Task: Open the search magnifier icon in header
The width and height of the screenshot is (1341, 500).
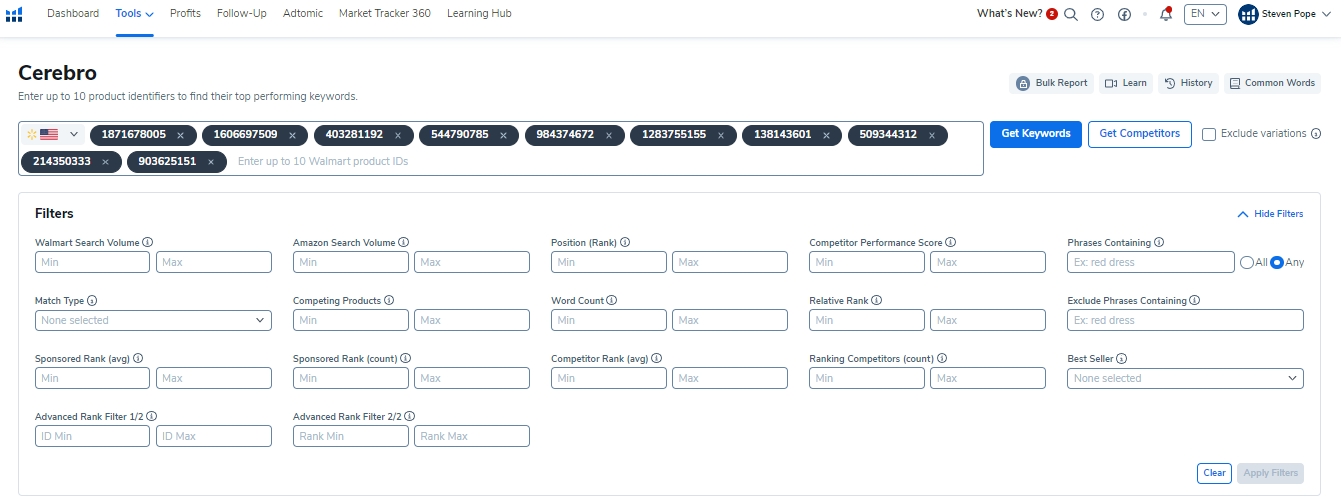Action: click(x=1071, y=14)
